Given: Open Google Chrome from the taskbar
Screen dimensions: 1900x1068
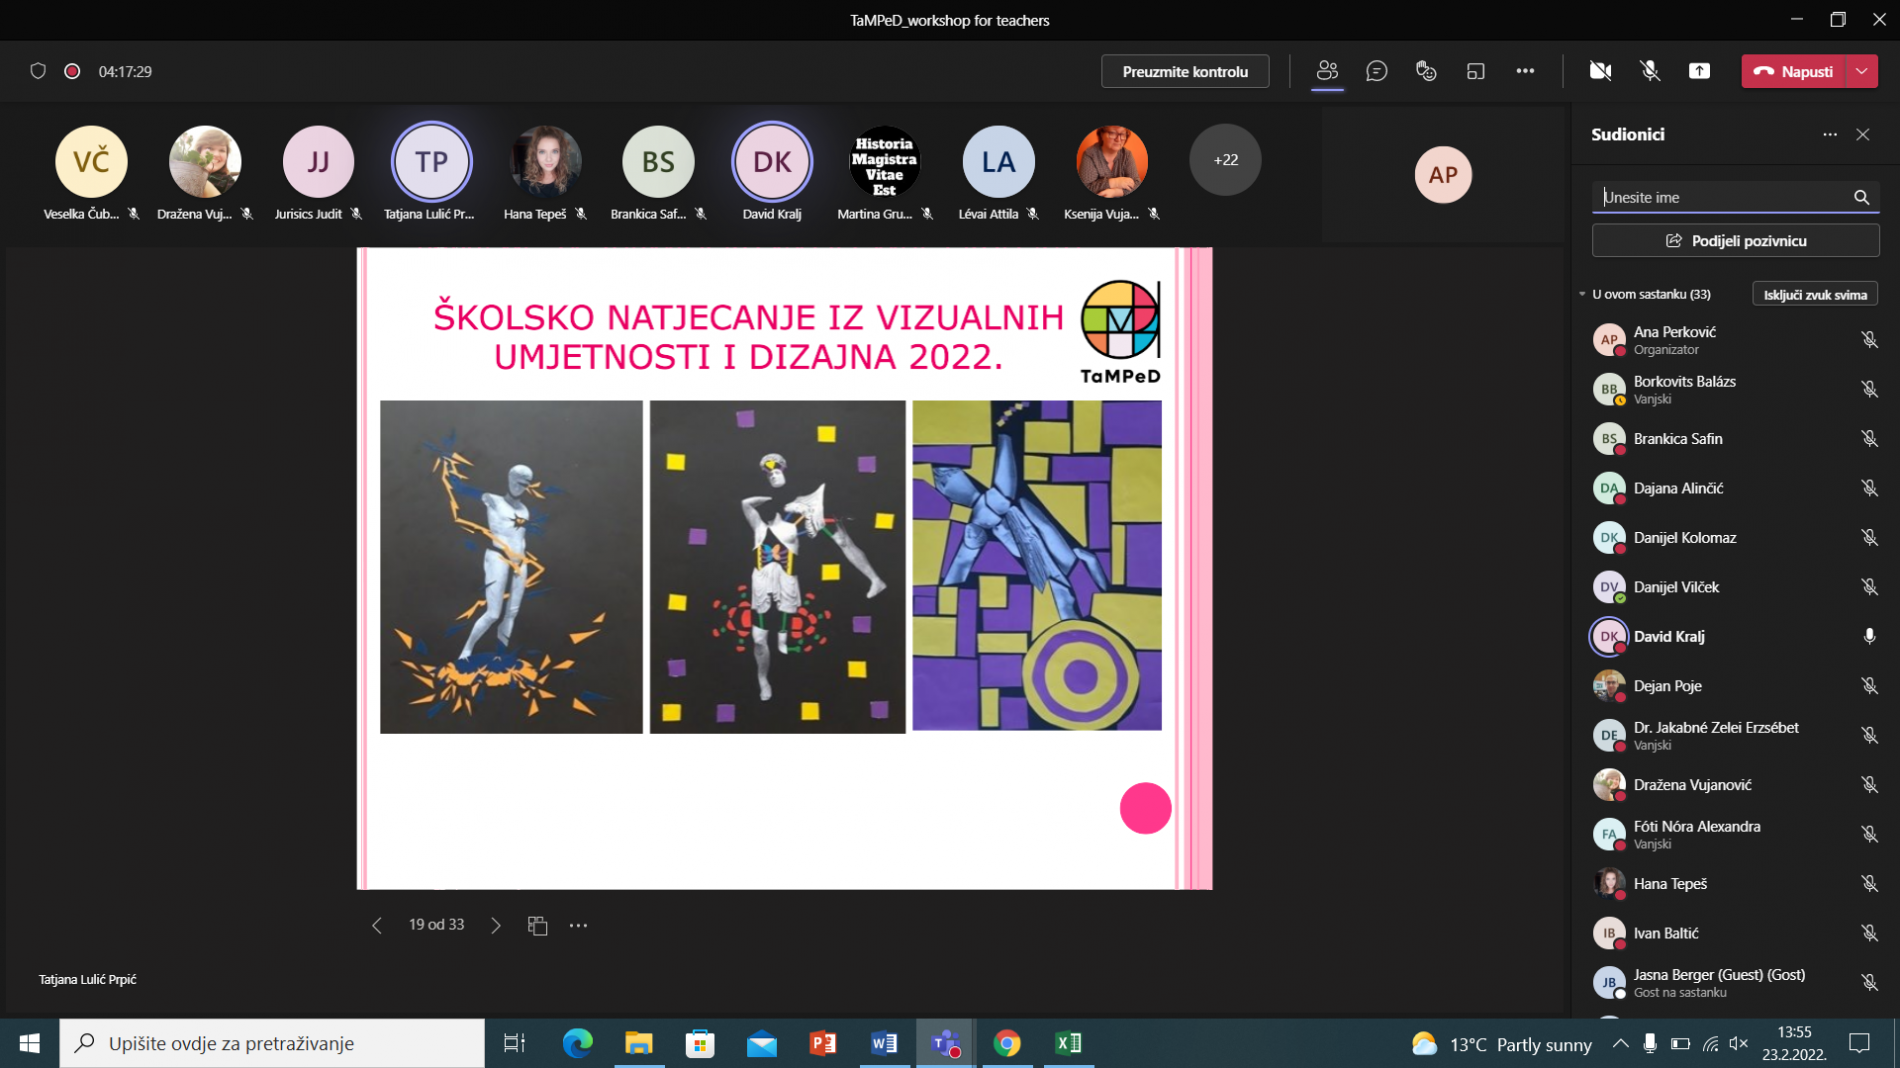Looking at the screenshot, I should click(x=1007, y=1043).
